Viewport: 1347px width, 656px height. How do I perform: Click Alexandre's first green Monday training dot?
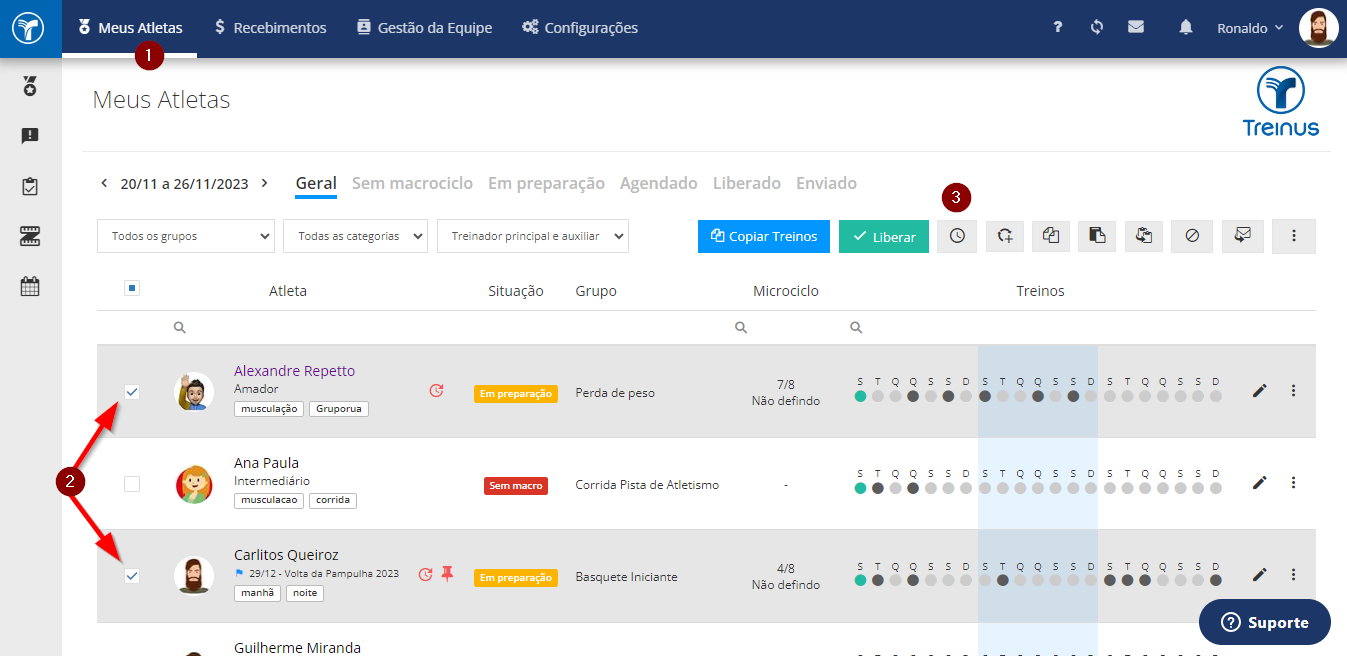[860, 397]
